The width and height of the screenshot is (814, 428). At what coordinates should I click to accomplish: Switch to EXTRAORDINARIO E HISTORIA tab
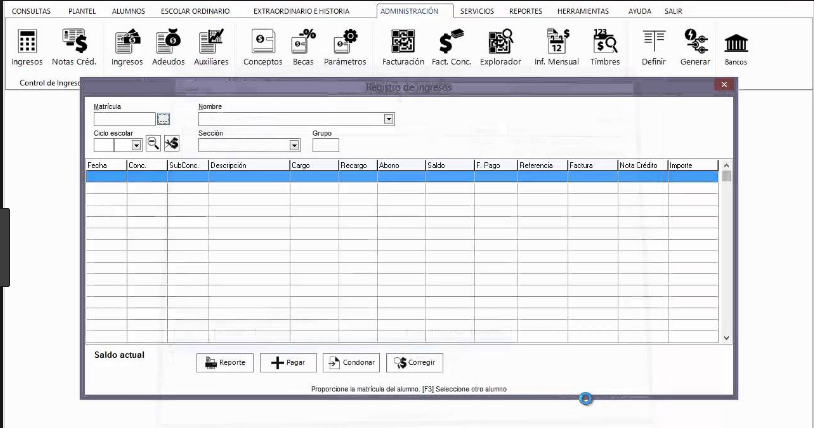click(302, 11)
